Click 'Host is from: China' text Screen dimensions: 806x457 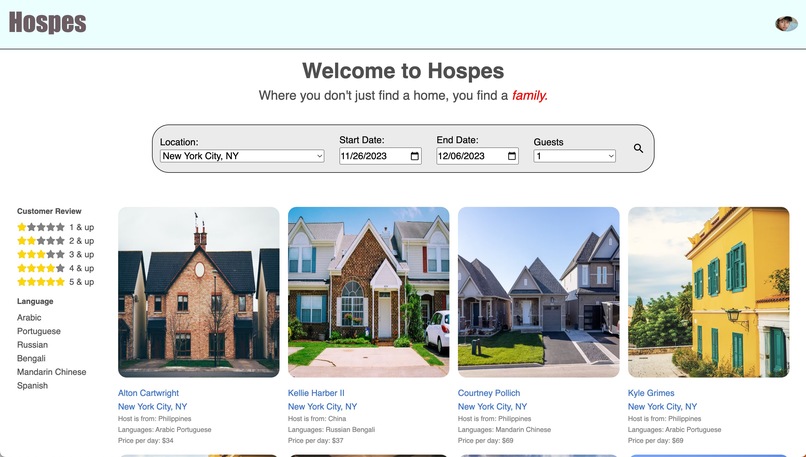point(317,419)
